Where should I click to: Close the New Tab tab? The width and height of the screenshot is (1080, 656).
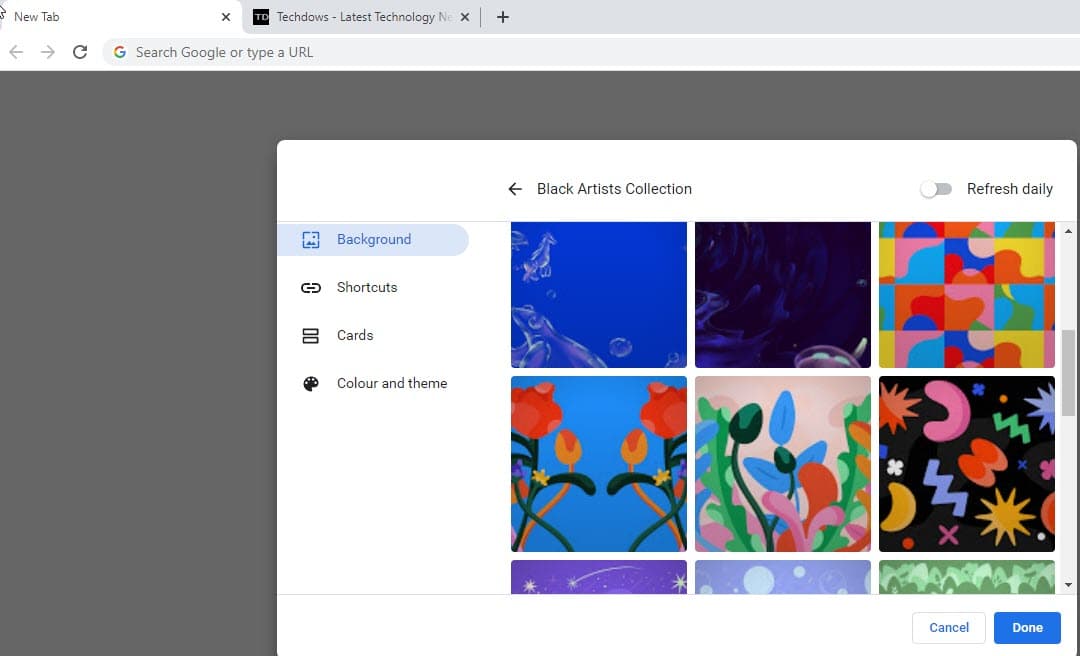226,17
